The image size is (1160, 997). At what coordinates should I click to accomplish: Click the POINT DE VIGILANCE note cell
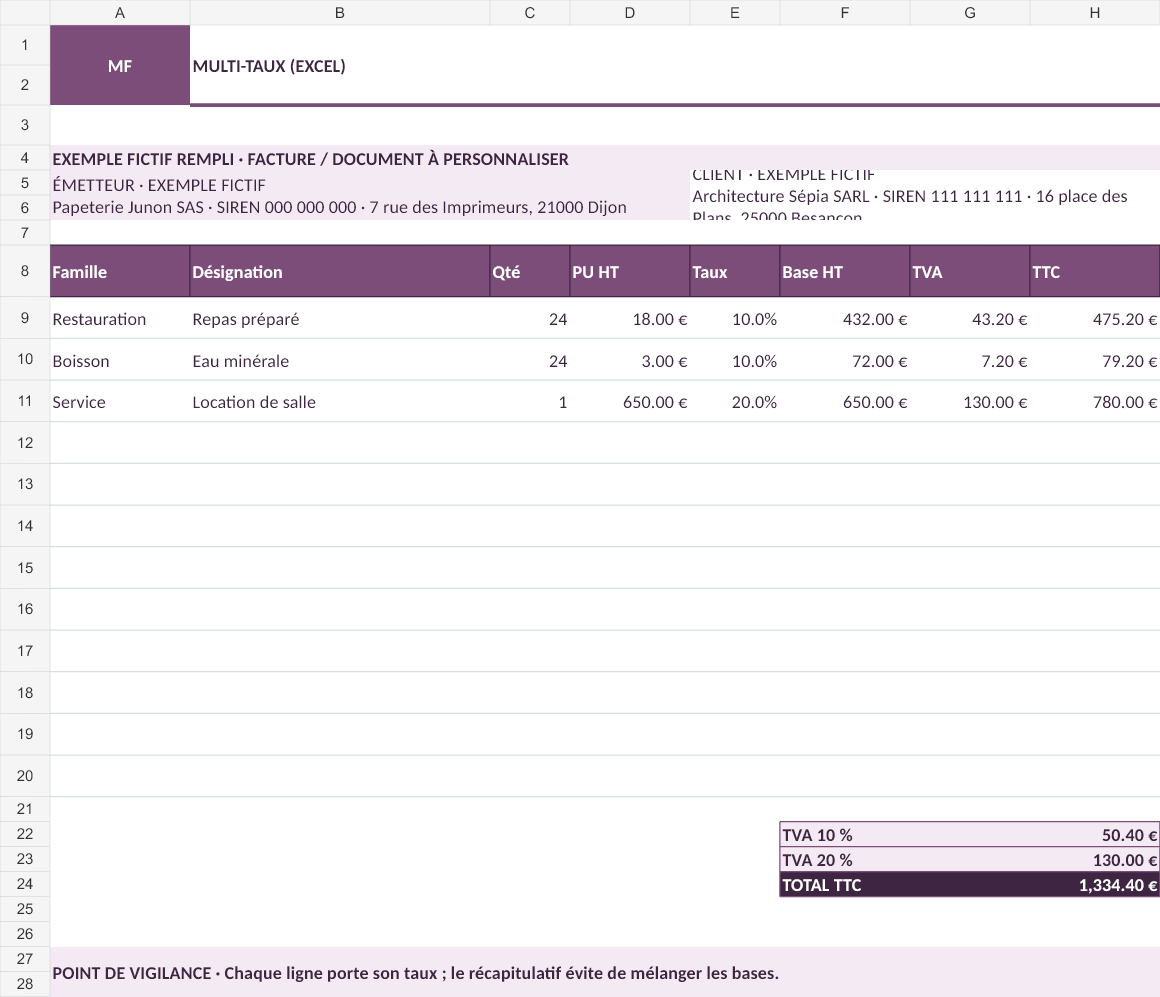pos(605,972)
